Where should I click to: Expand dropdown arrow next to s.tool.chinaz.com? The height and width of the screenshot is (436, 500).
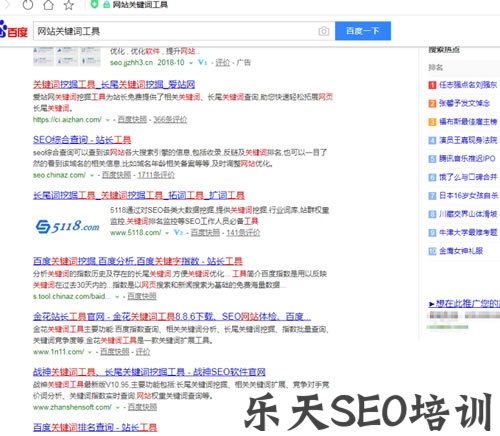pyautogui.click(x=117, y=297)
